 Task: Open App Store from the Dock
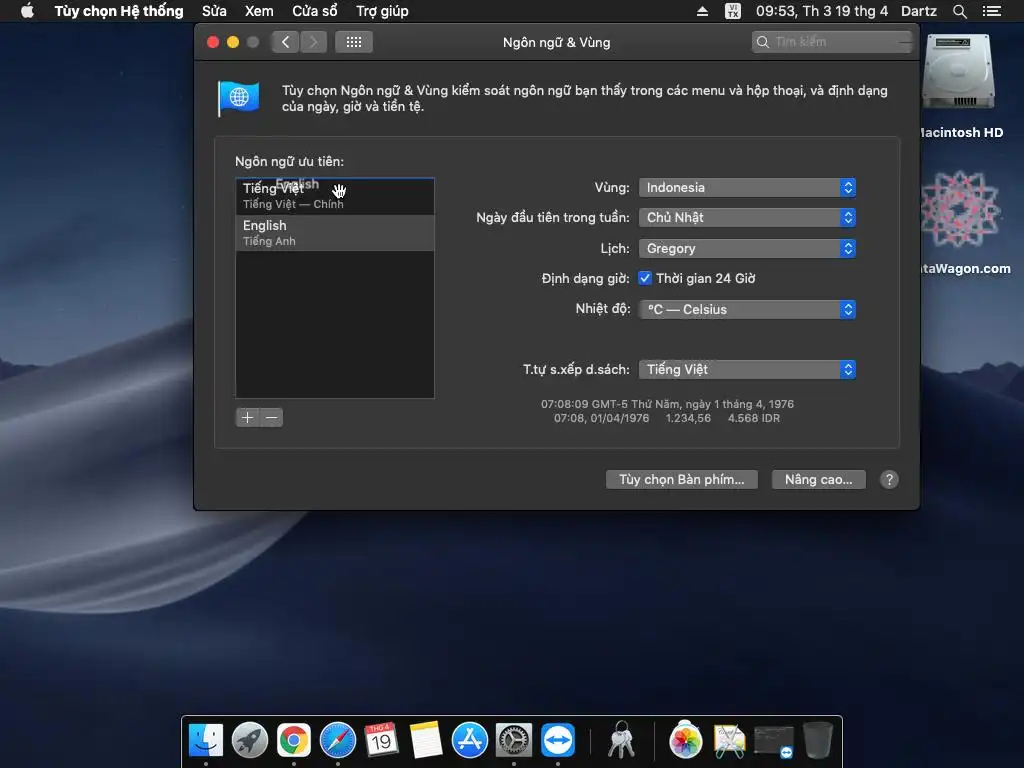pos(470,740)
